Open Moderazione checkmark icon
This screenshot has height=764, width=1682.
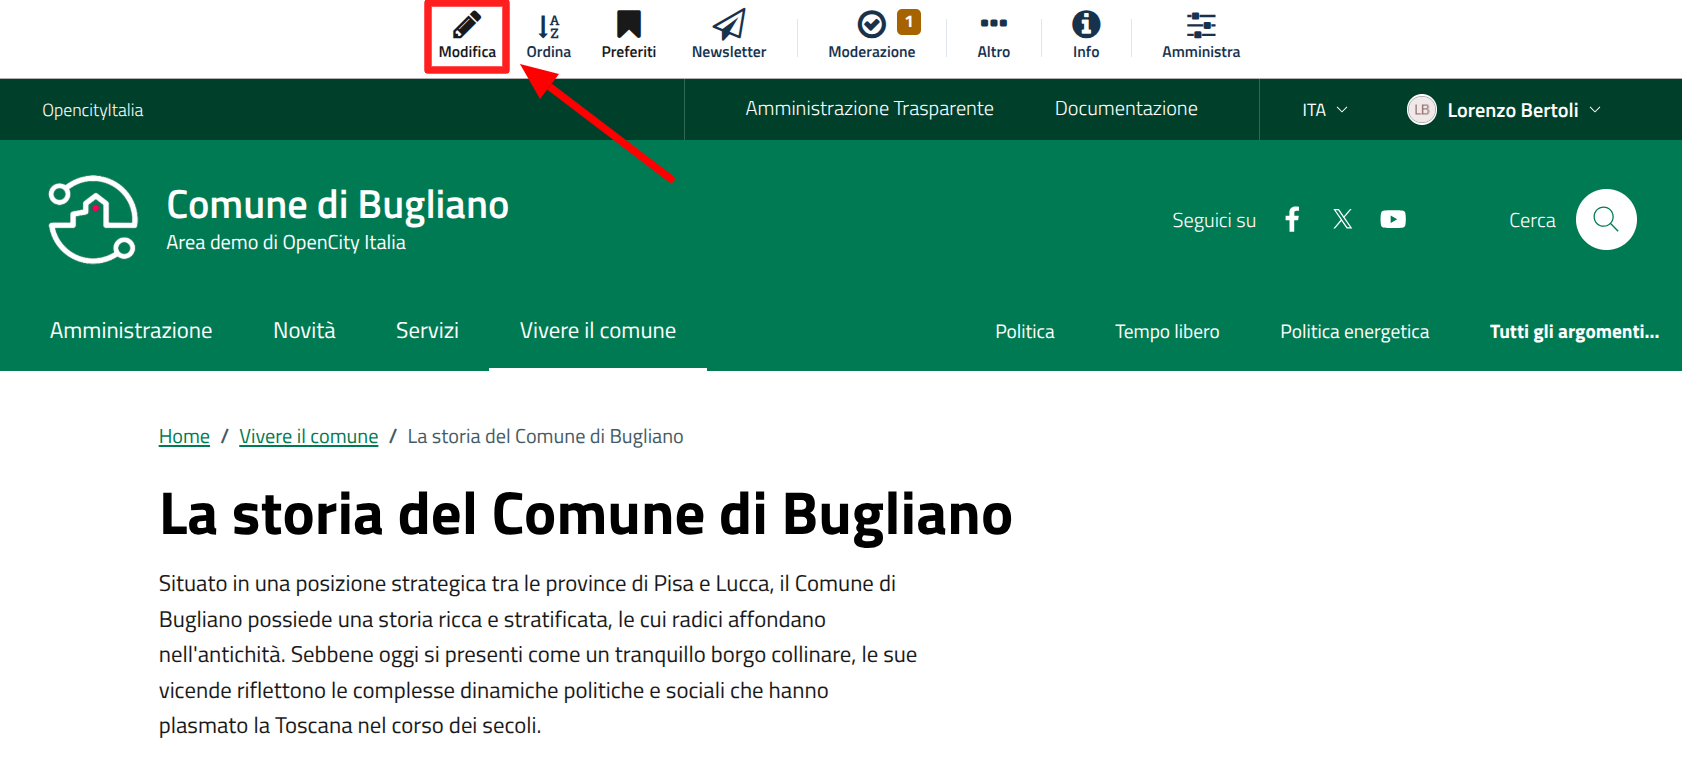coord(871,25)
